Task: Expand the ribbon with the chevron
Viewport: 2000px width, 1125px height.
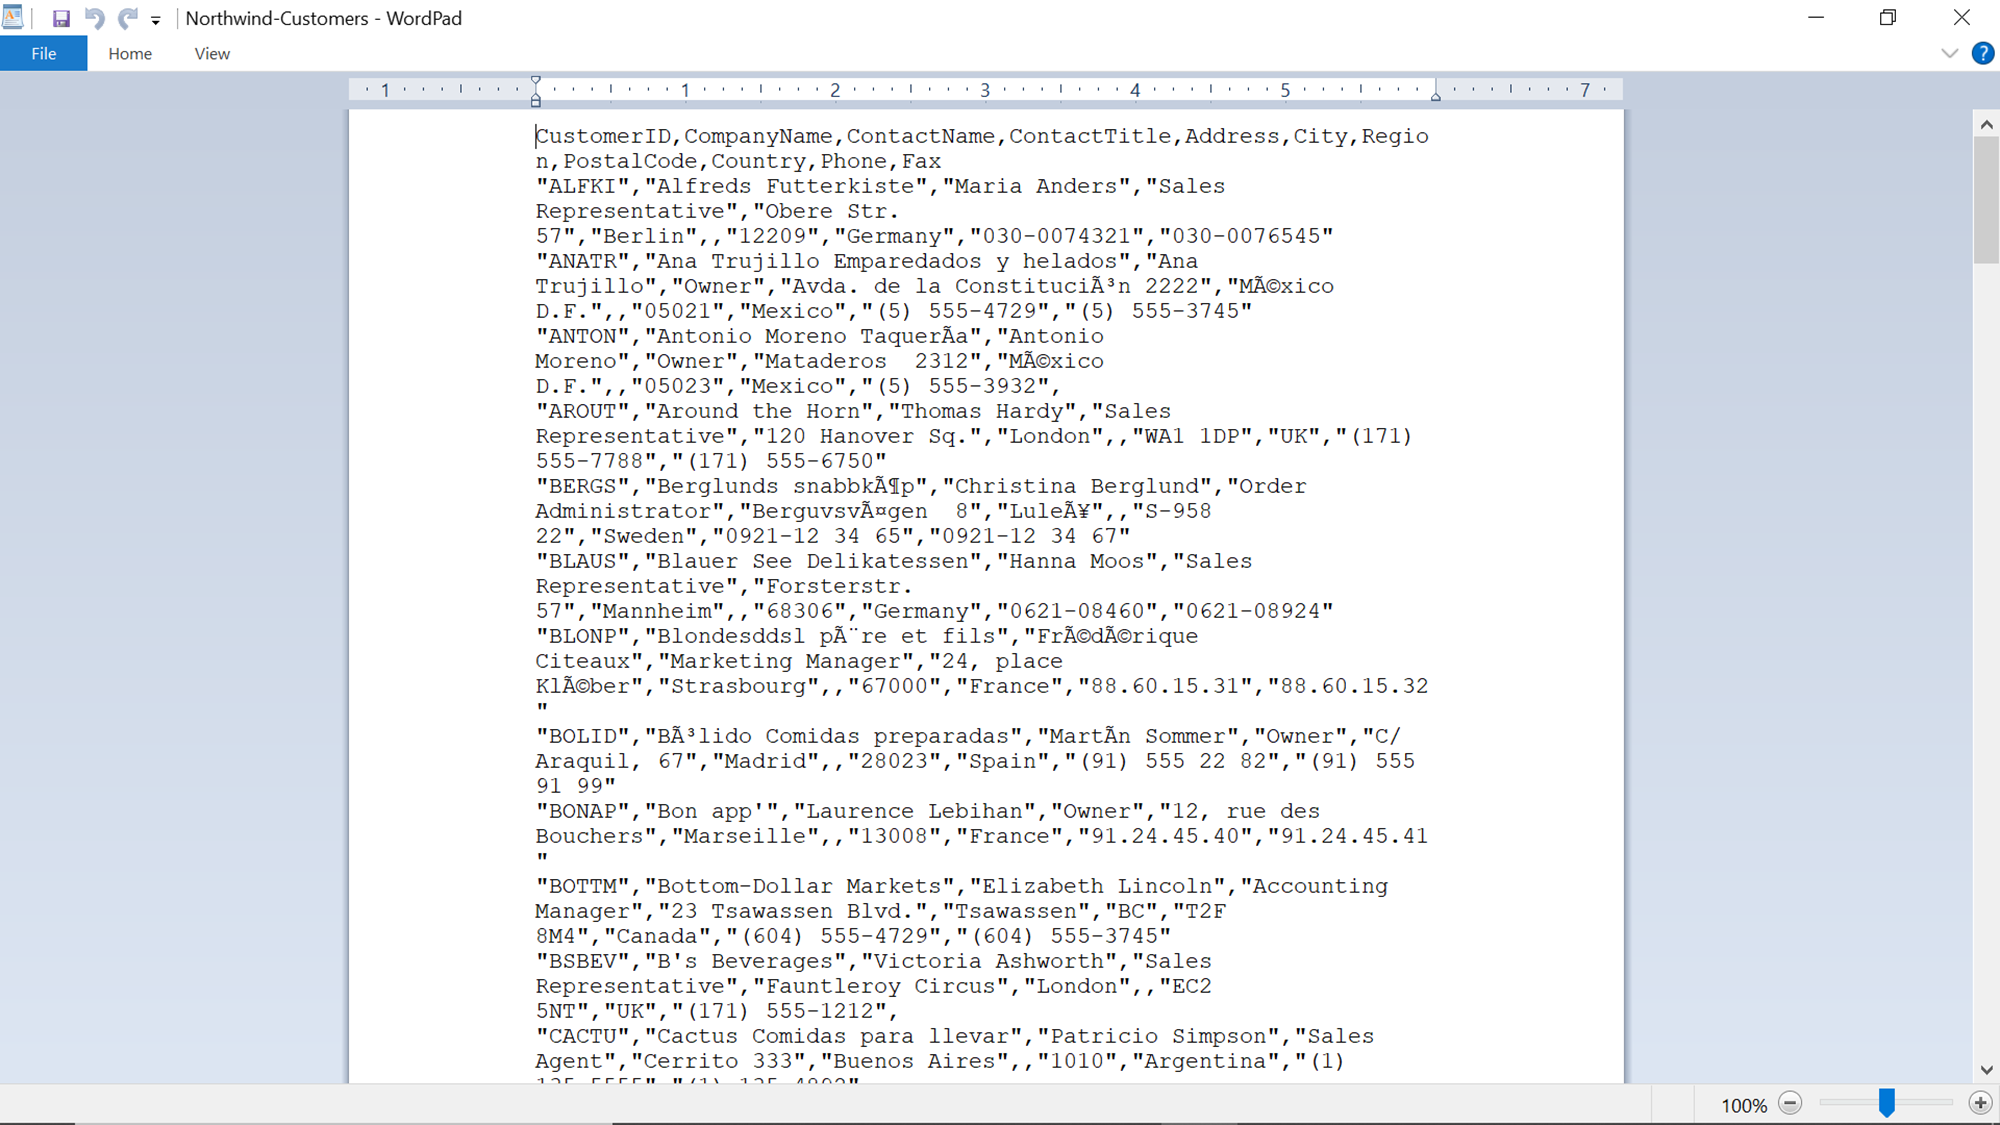Action: coord(1949,54)
